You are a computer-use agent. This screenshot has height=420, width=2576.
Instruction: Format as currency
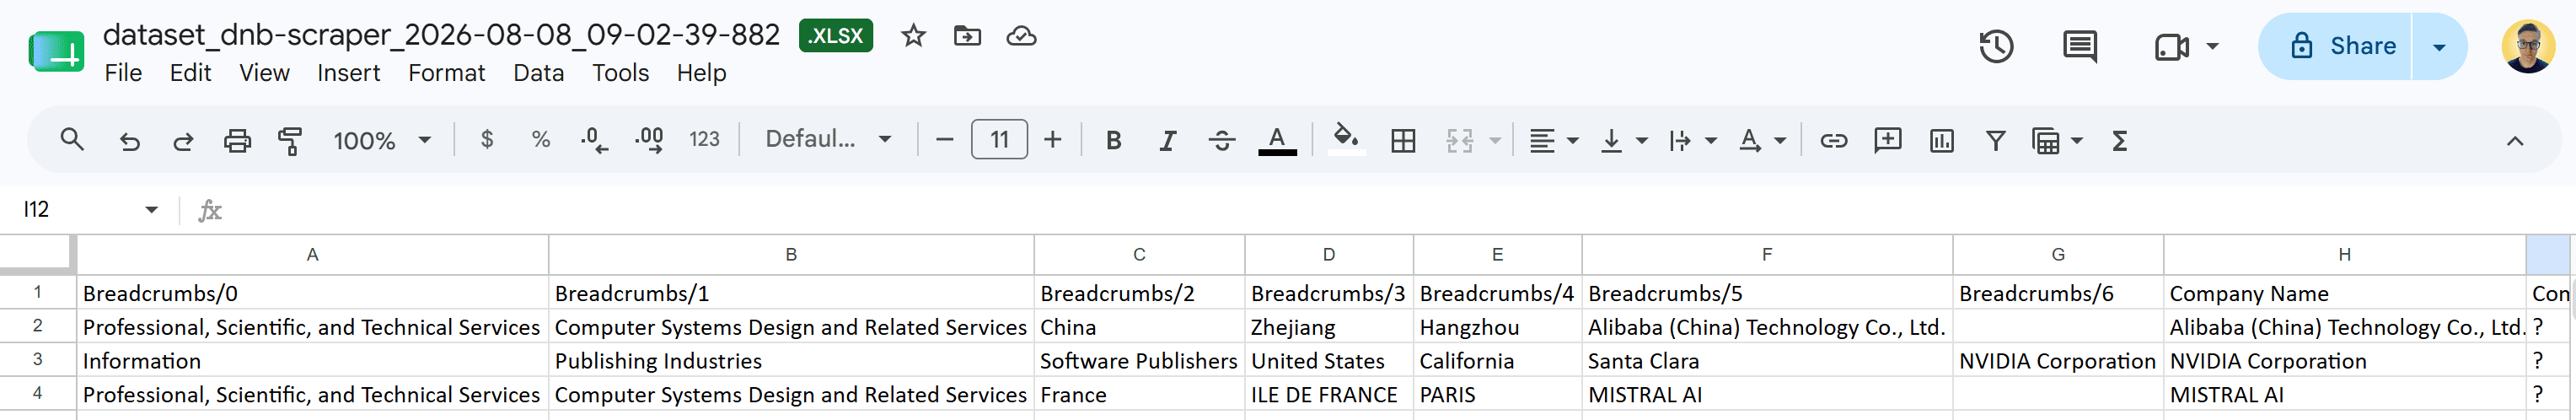pyautogui.click(x=487, y=139)
